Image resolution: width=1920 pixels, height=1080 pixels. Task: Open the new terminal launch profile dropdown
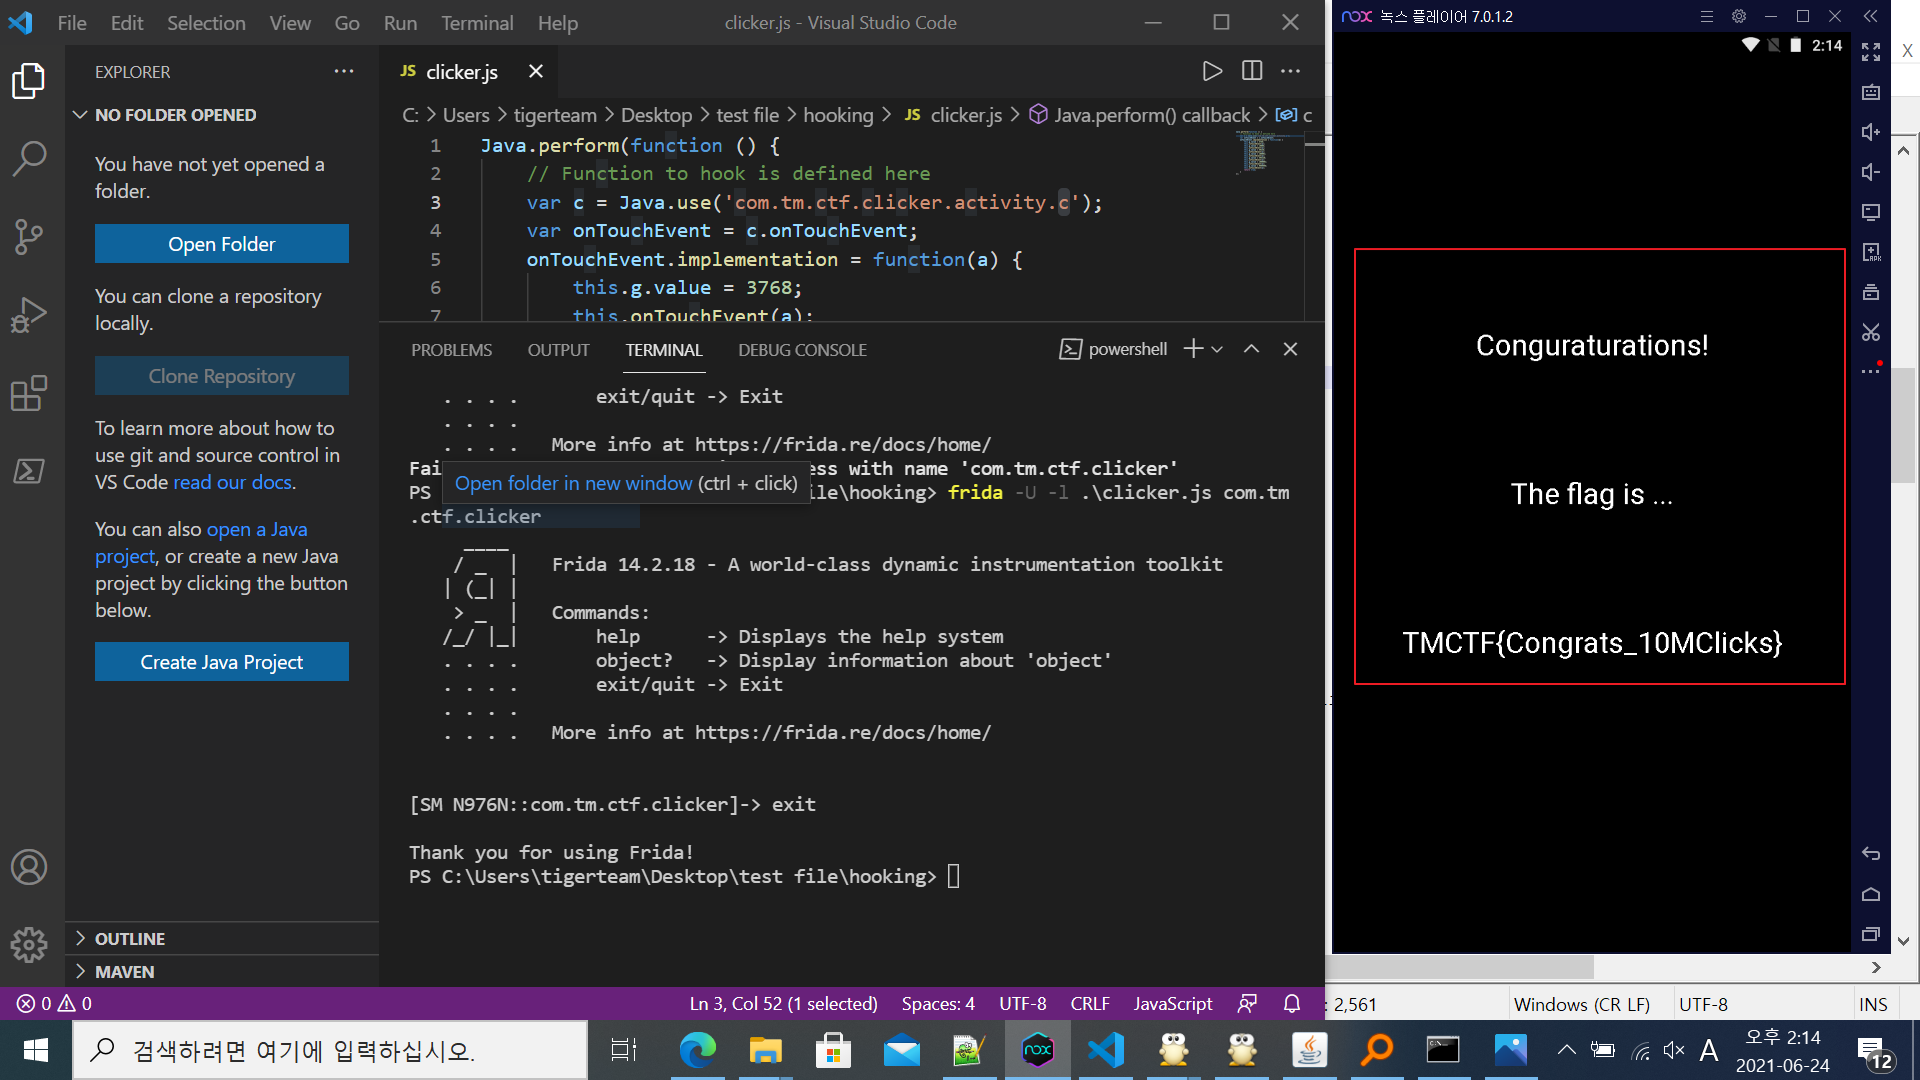(x=1217, y=349)
